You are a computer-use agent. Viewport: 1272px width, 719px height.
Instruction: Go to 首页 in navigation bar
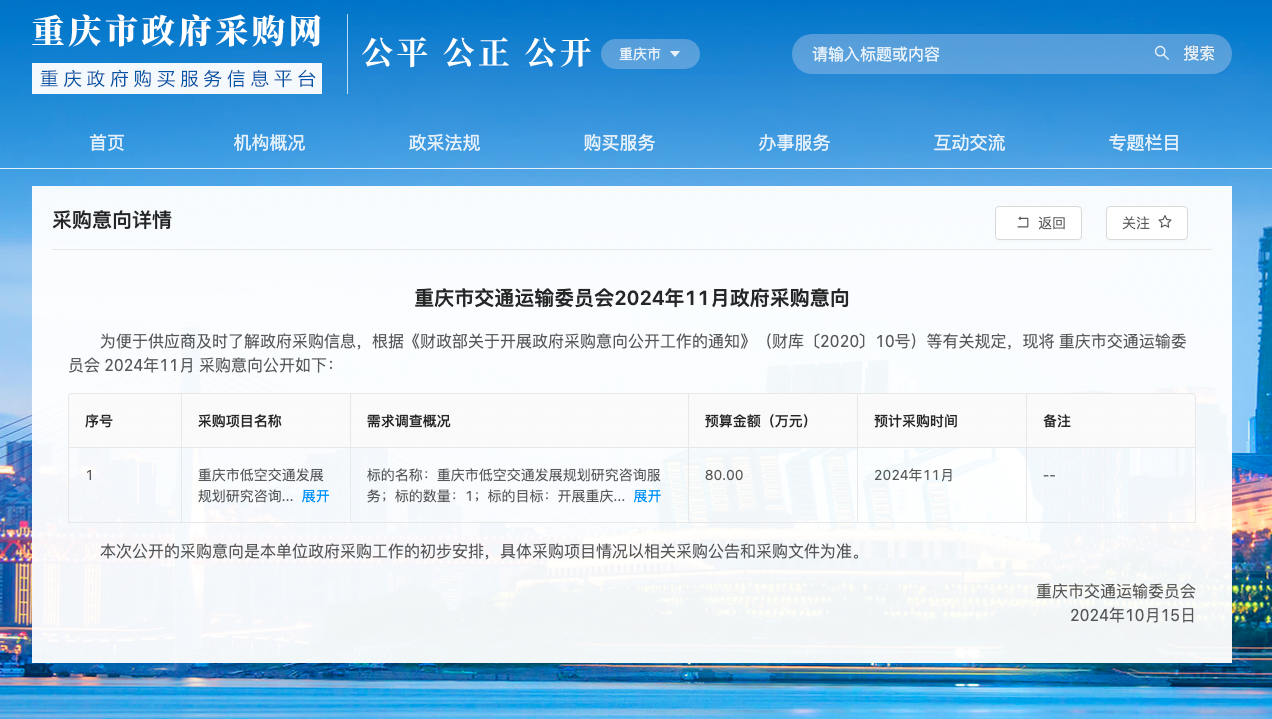[x=107, y=143]
